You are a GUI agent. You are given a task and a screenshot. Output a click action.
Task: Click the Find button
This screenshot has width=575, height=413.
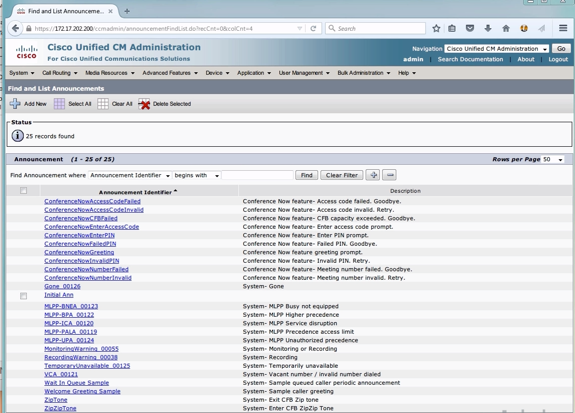(307, 175)
